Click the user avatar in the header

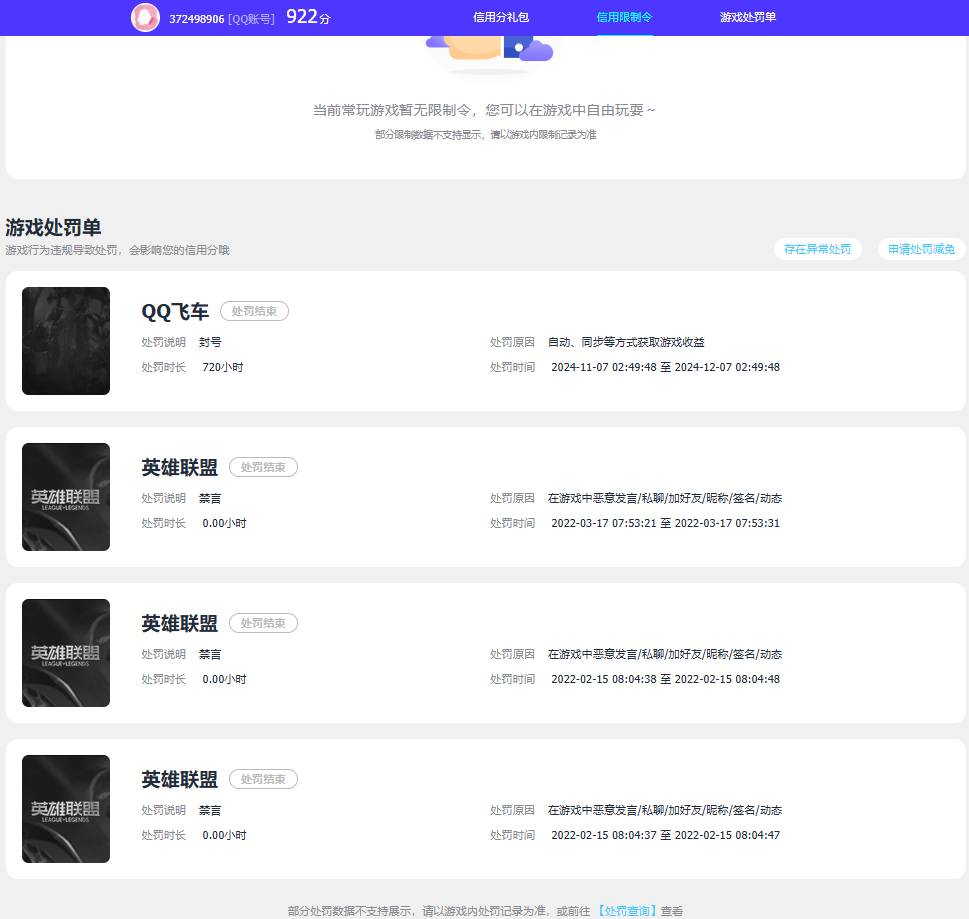click(x=145, y=18)
